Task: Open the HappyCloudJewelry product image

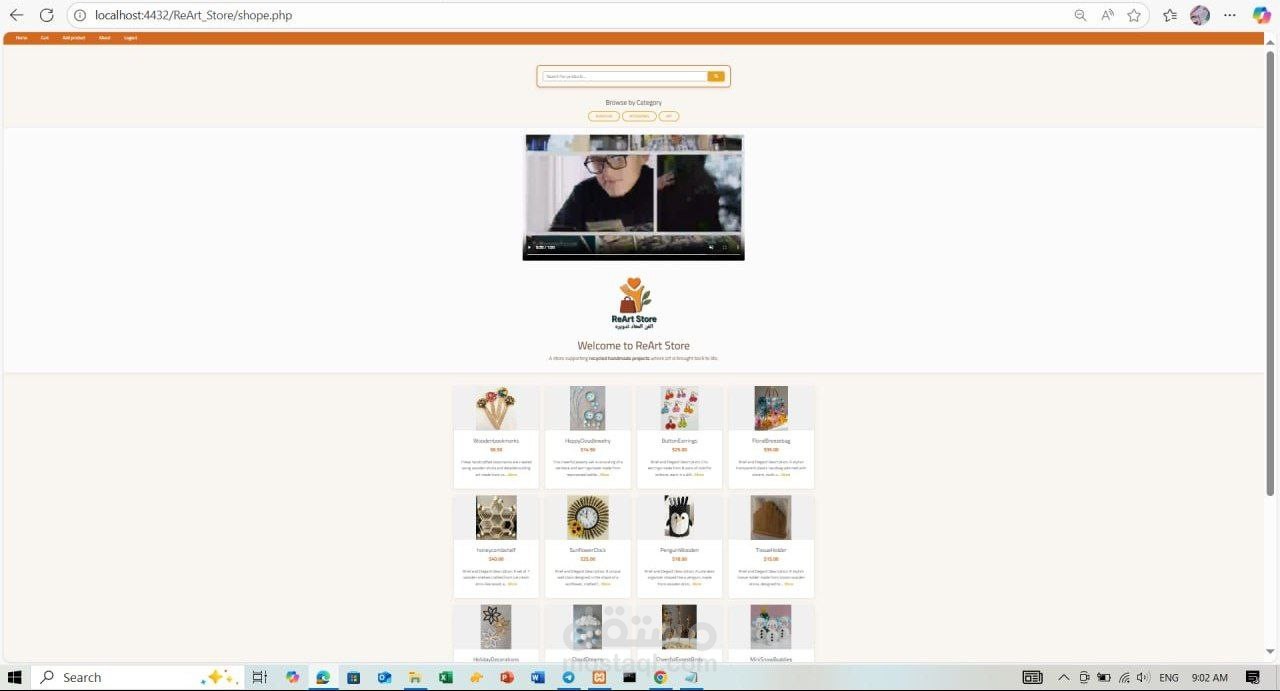Action: coord(588,408)
